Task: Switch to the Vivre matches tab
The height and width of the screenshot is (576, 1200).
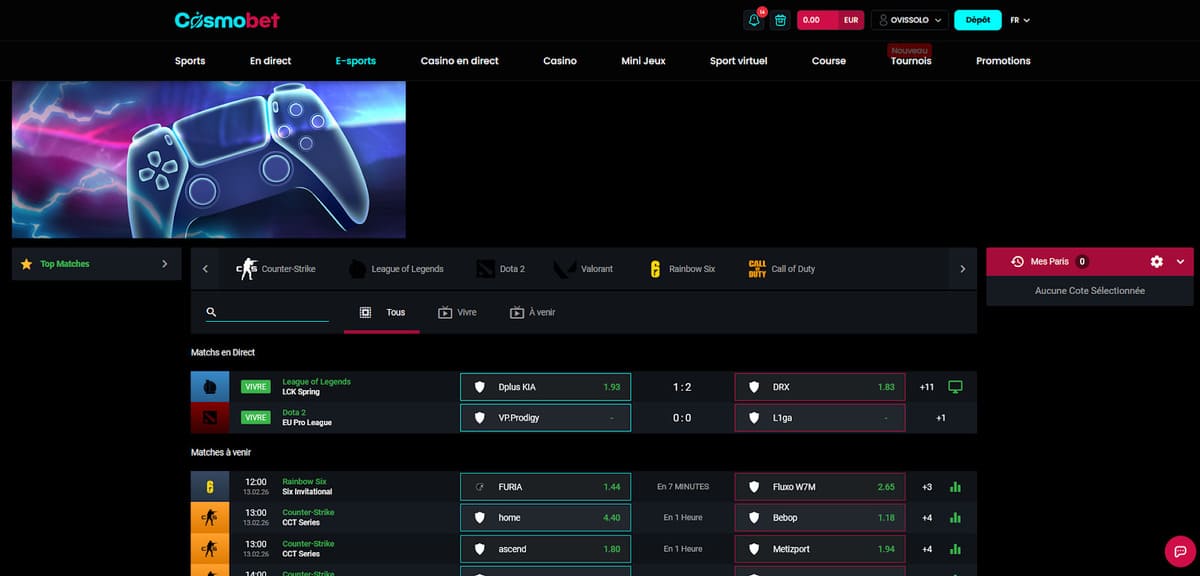Action: coord(457,312)
